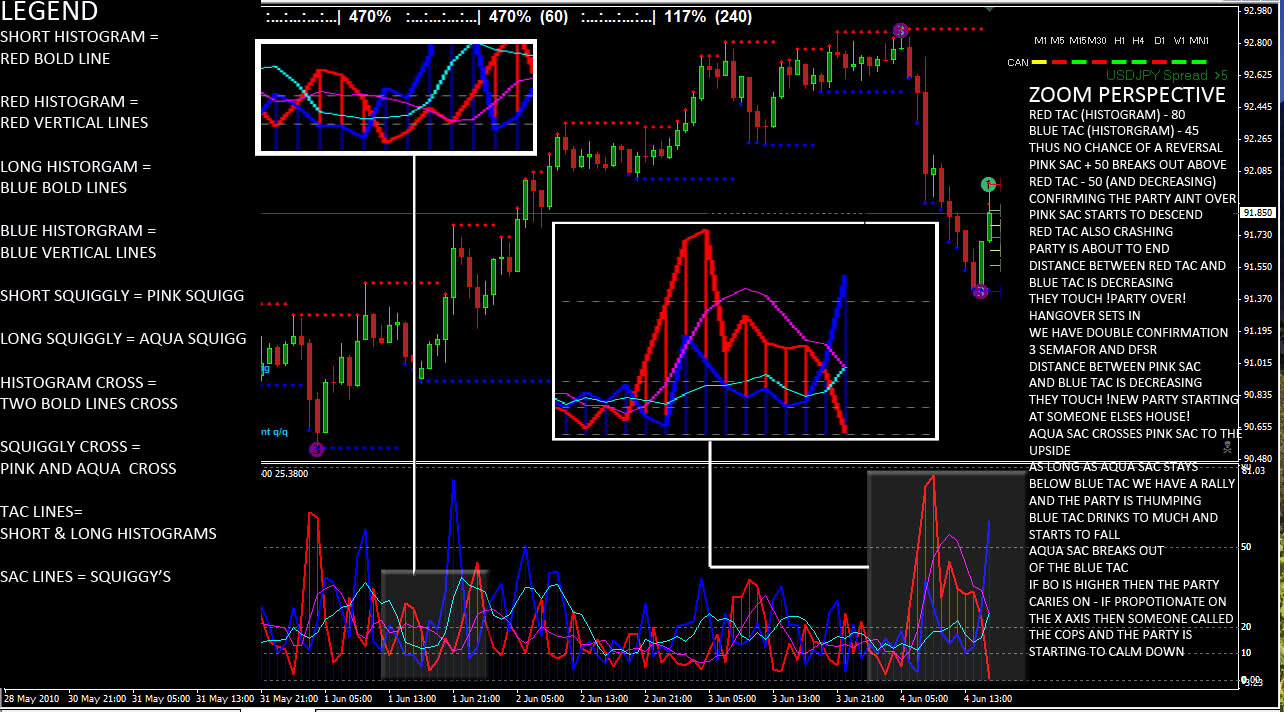Click the purple semafor marker at chart top
The image size is (1284, 712).
pos(900,31)
